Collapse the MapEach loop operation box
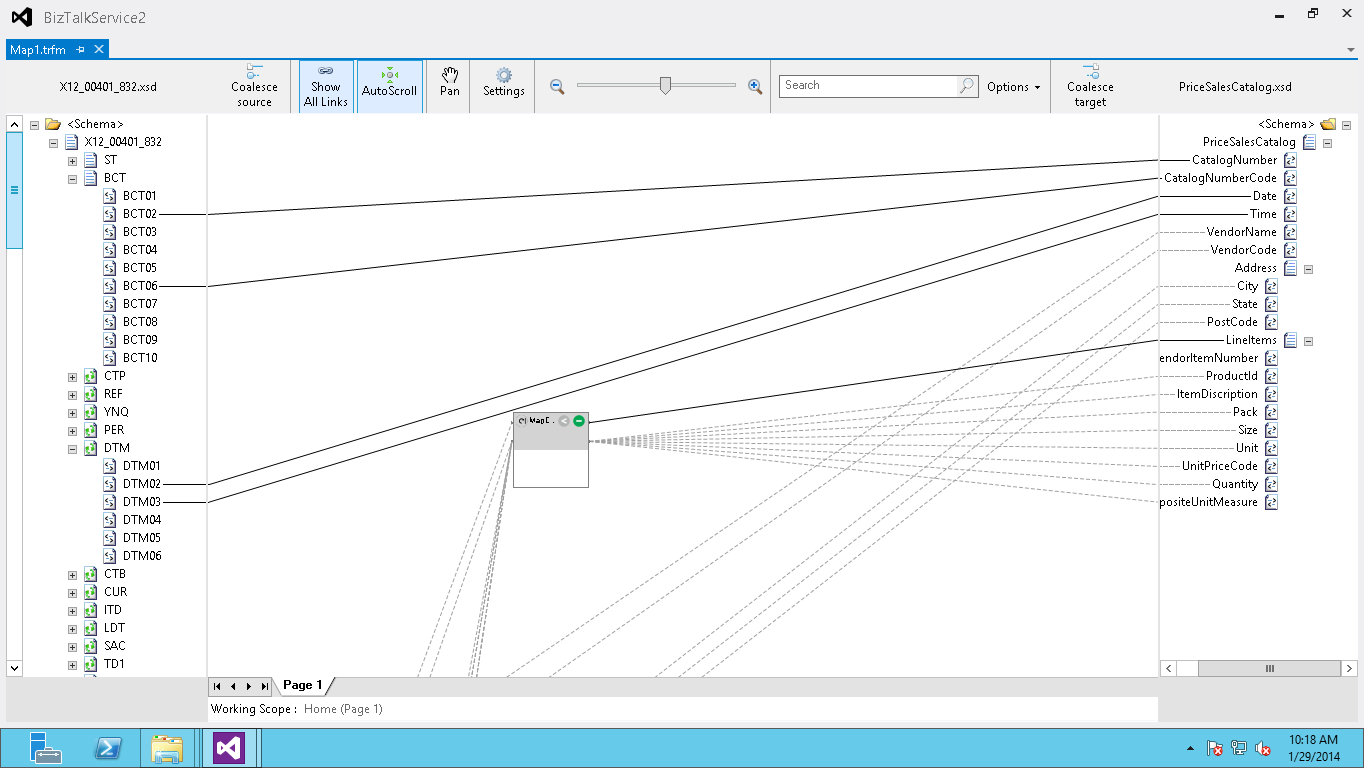This screenshot has height=768, width=1364. 579,421
